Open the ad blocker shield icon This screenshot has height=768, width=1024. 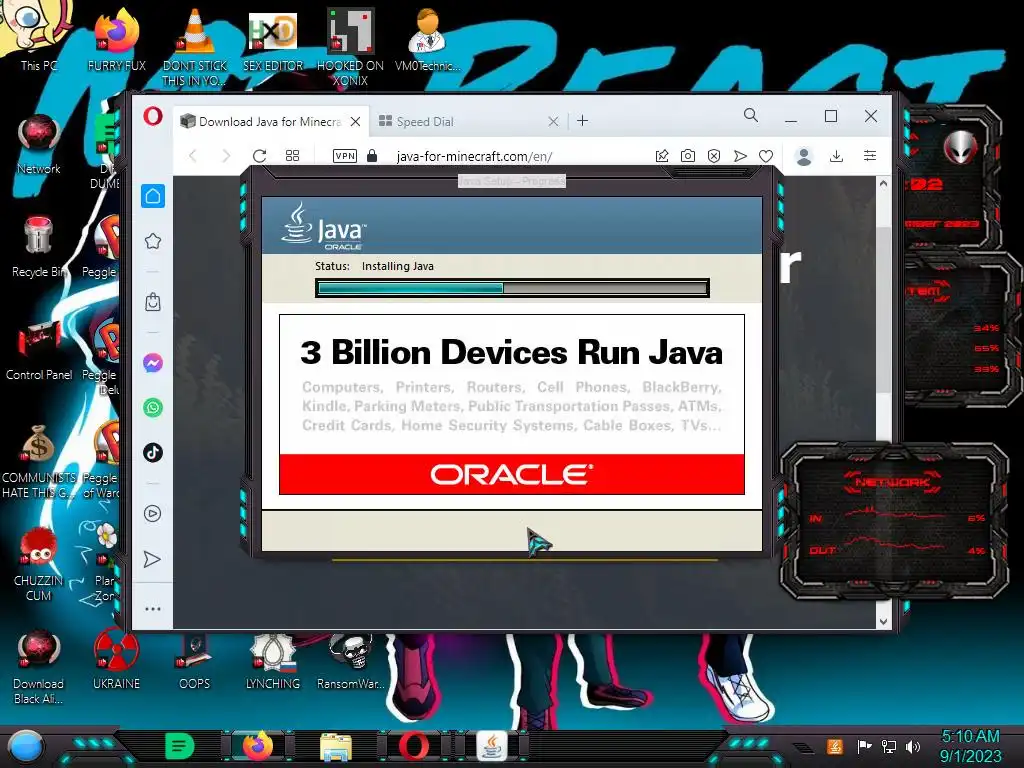click(714, 155)
